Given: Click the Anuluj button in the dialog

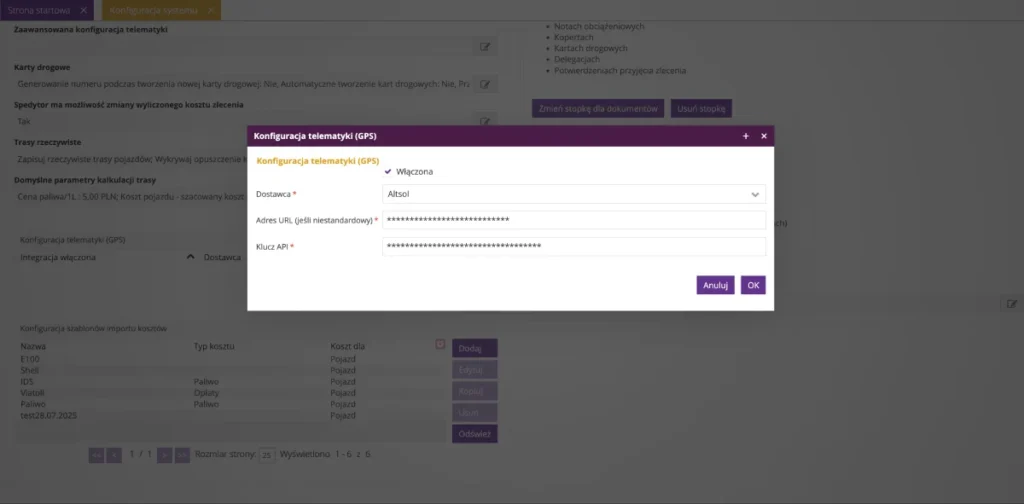Looking at the screenshot, I should (x=715, y=285).
